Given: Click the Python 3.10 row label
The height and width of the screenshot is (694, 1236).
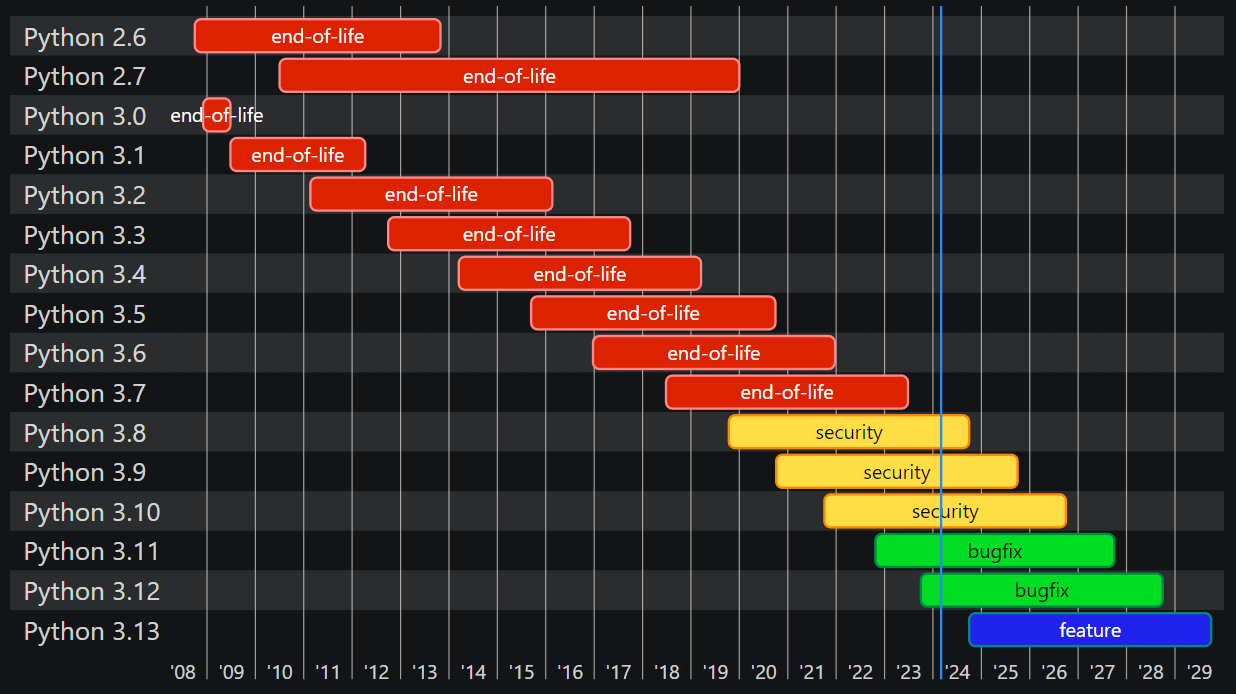Looking at the screenshot, I should tap(92, 512).
